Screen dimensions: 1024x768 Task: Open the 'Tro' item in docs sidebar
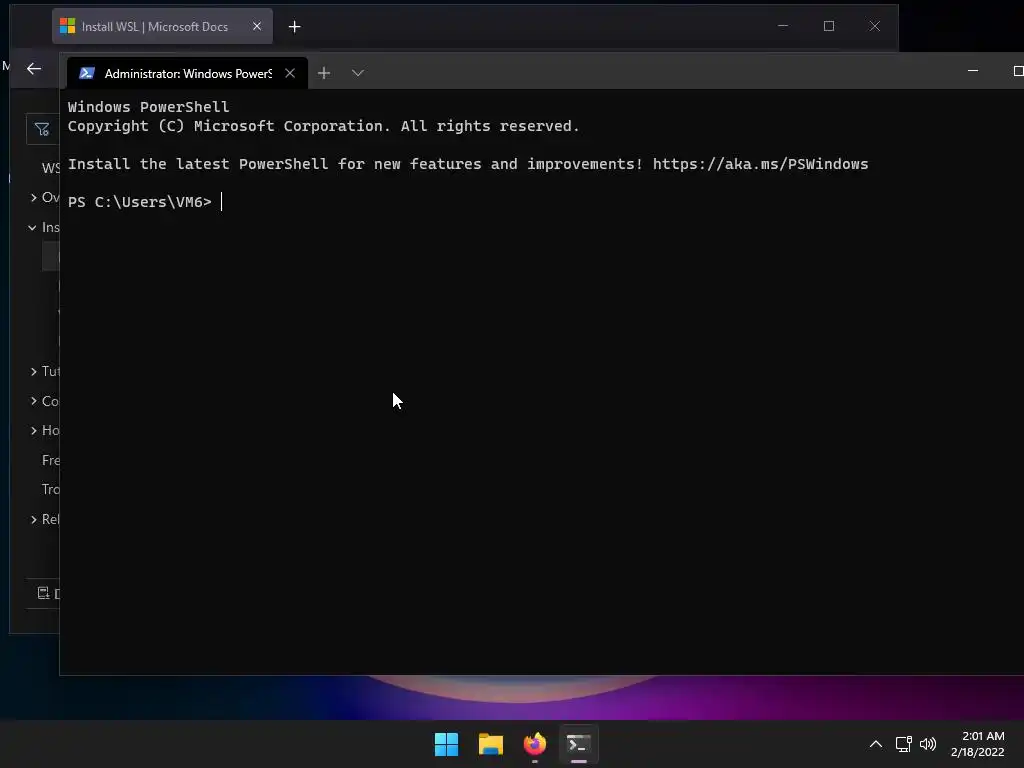click(x=50, y=489)
